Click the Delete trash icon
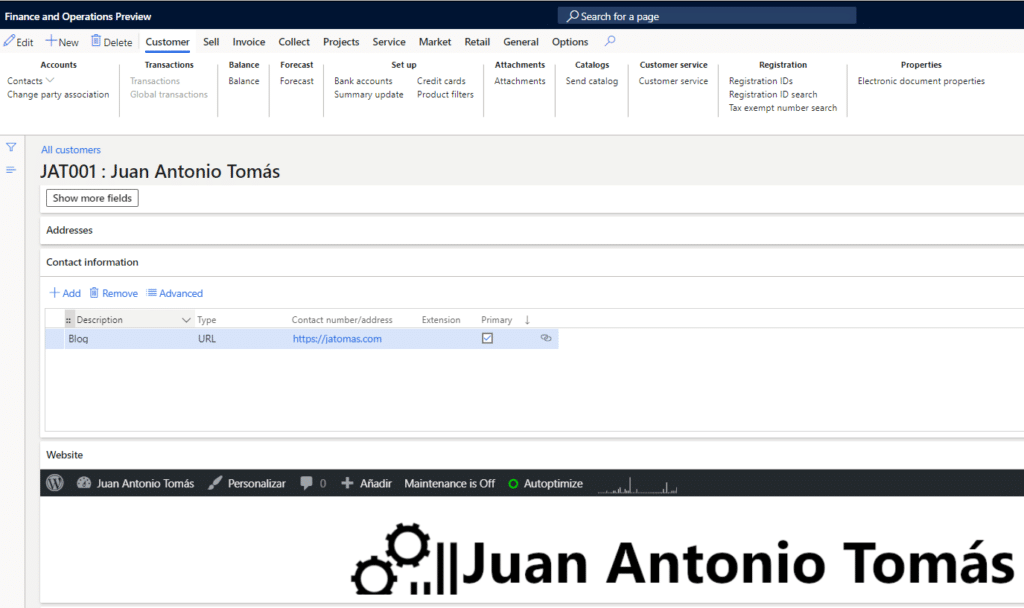 (96, 41)
